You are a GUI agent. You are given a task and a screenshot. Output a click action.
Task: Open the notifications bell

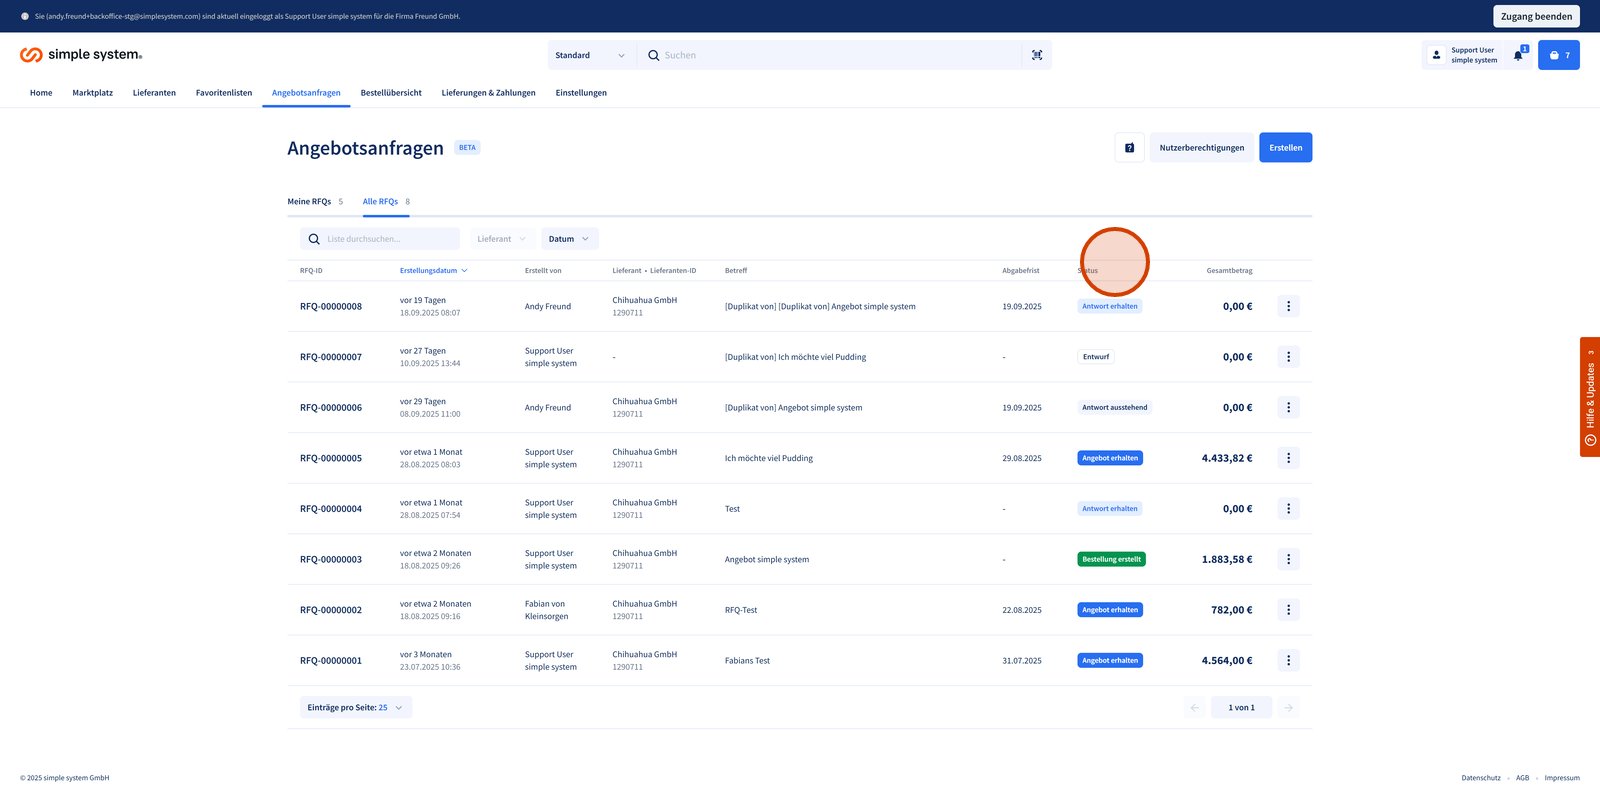click(1518, 55)
